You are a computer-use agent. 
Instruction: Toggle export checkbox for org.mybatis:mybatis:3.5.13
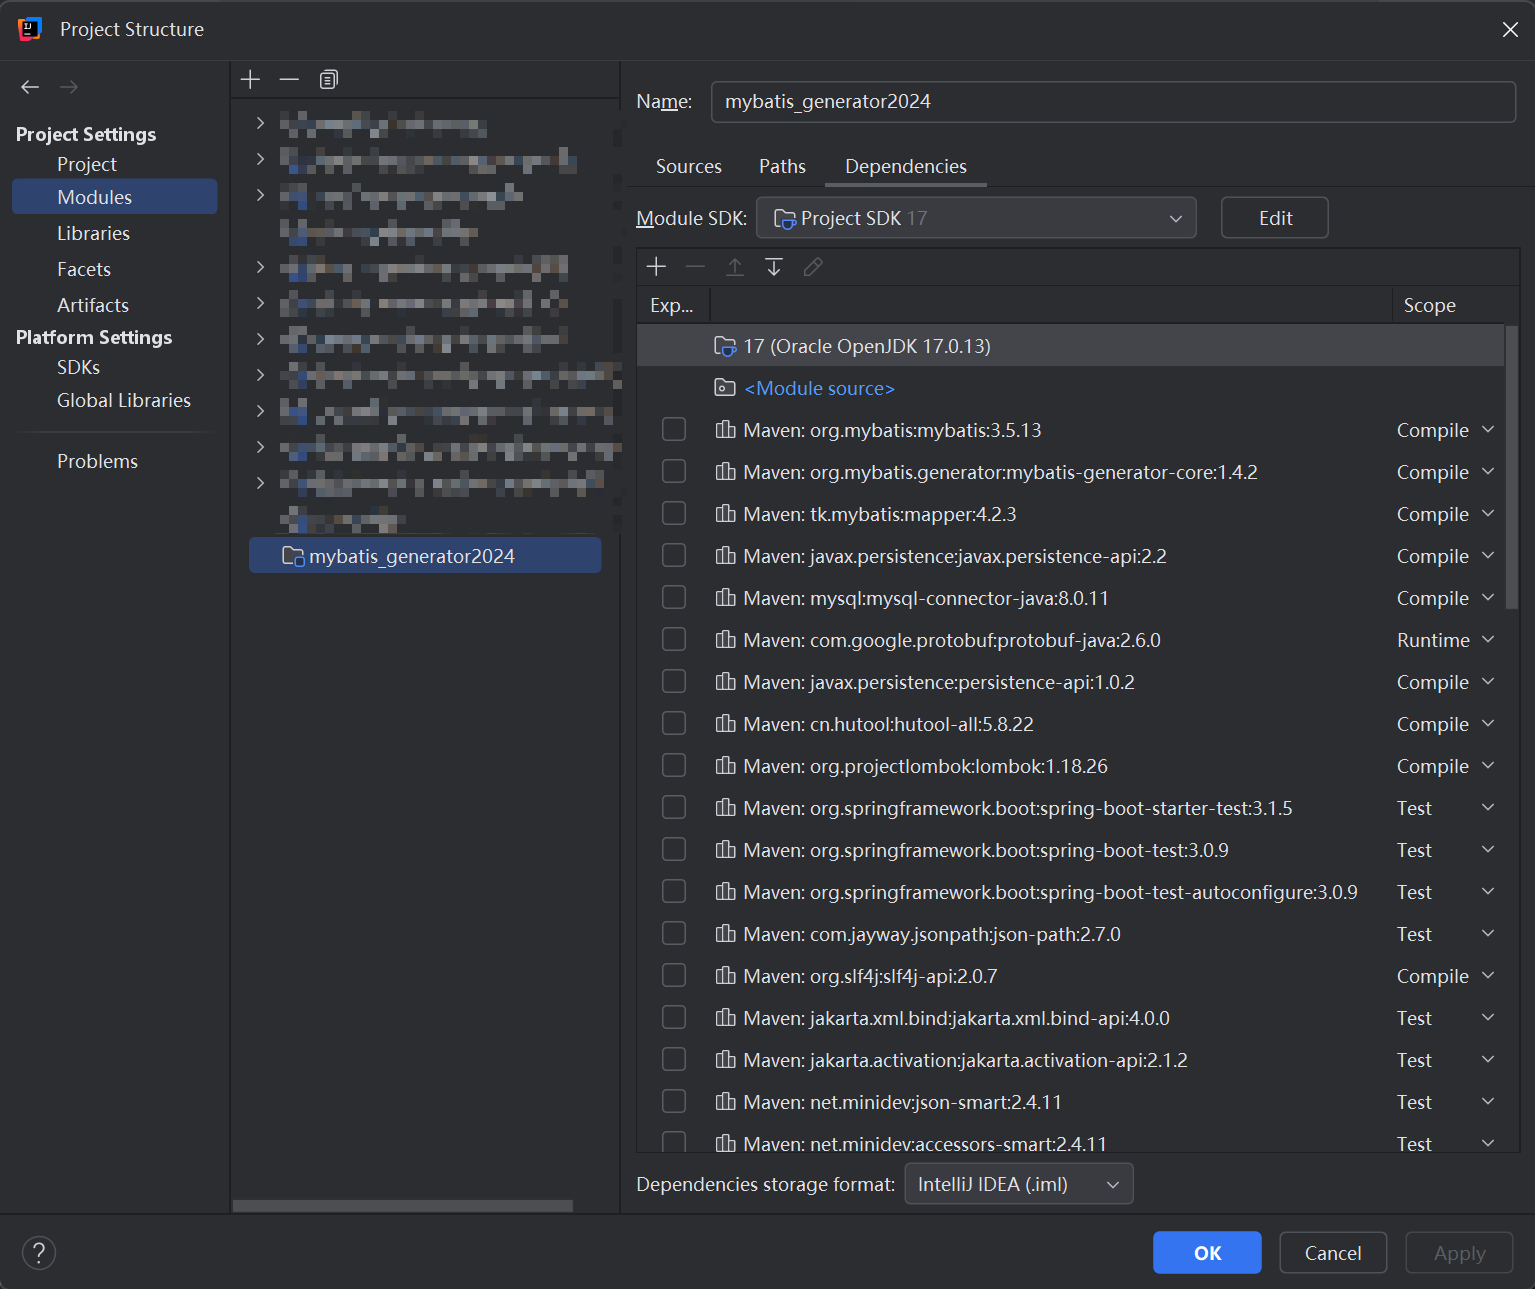pyautogui.click(x=674, y=429)
